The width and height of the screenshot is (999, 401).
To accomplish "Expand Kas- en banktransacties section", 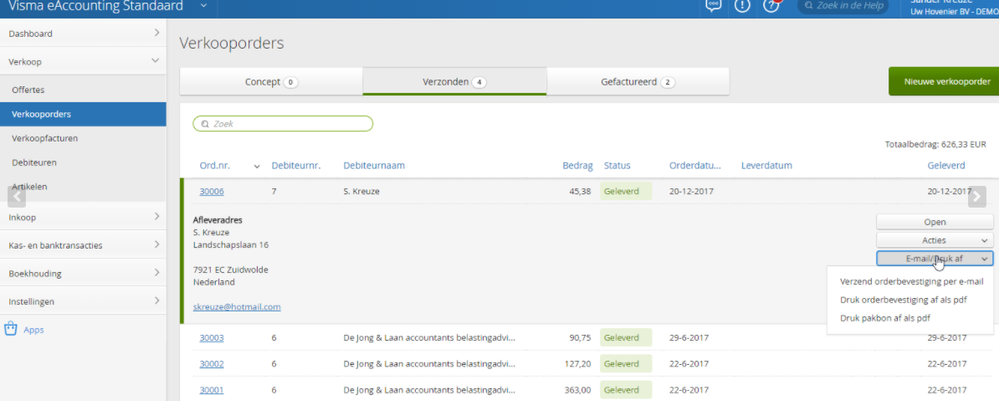I will (x=83, y=245).
